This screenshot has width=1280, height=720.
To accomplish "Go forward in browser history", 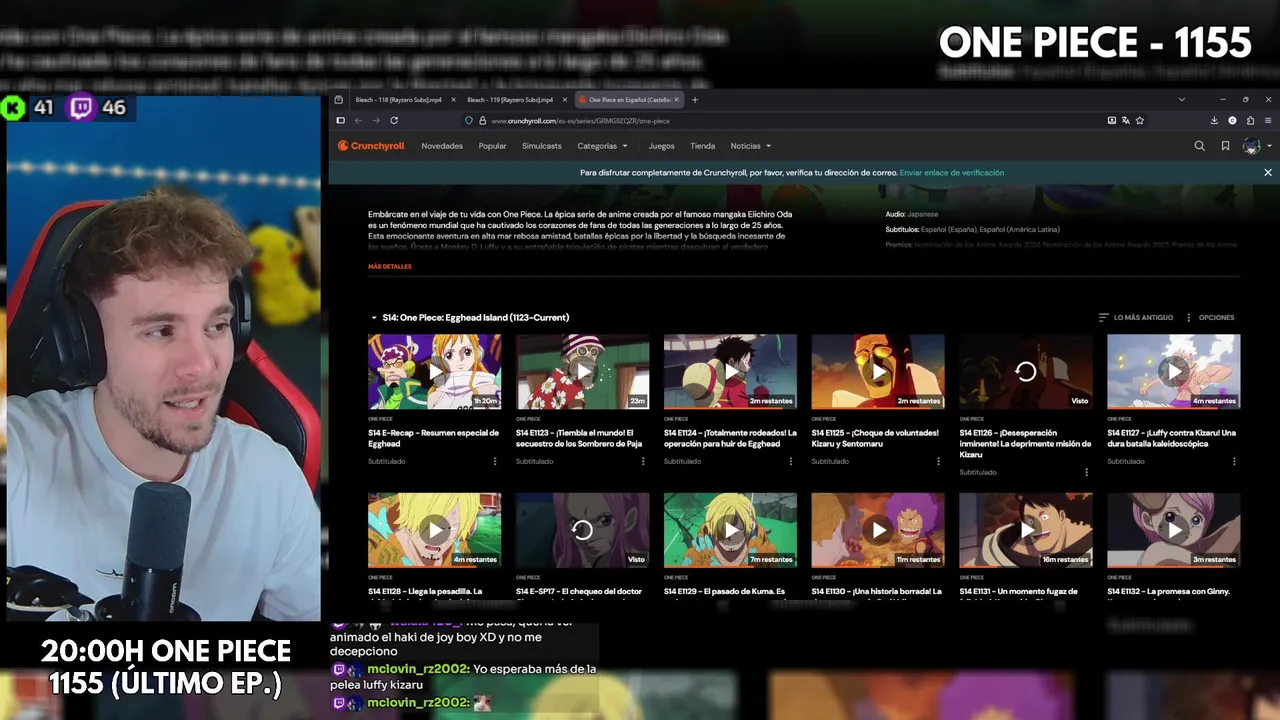I will coord(376,120).
